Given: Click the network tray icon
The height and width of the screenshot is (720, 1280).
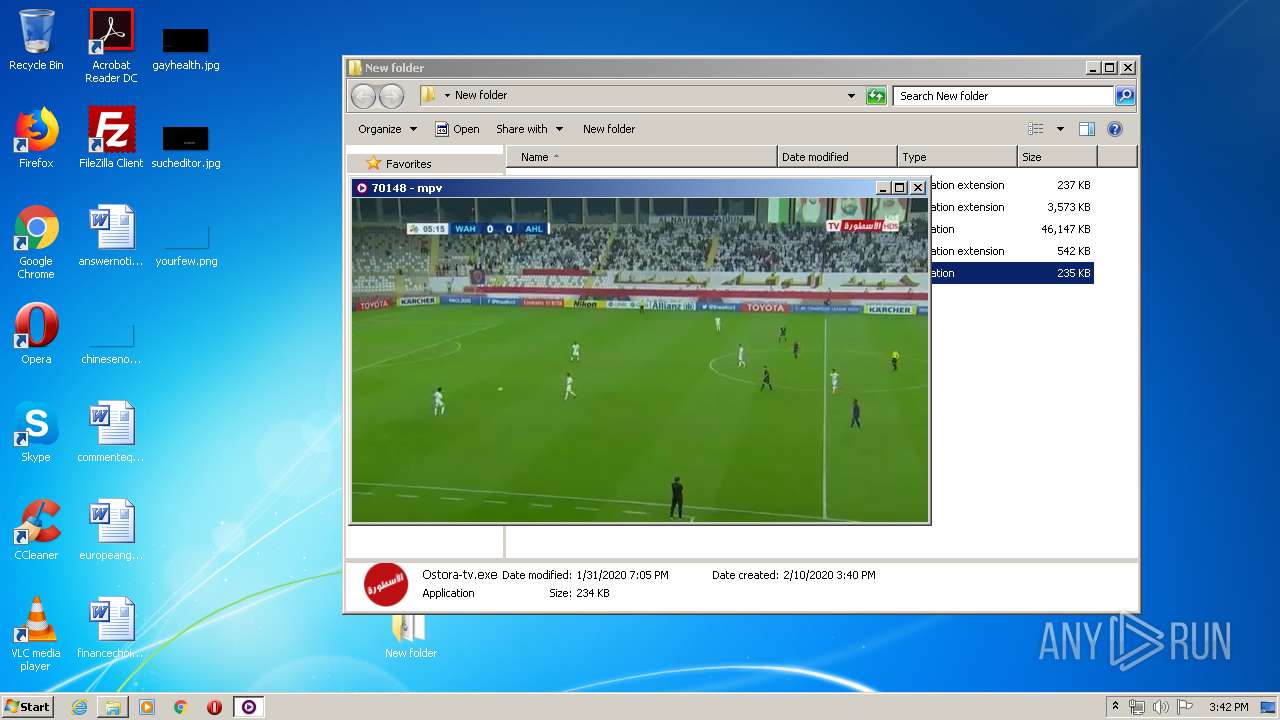Looking at the screenshot, I should click(1137, 707).
